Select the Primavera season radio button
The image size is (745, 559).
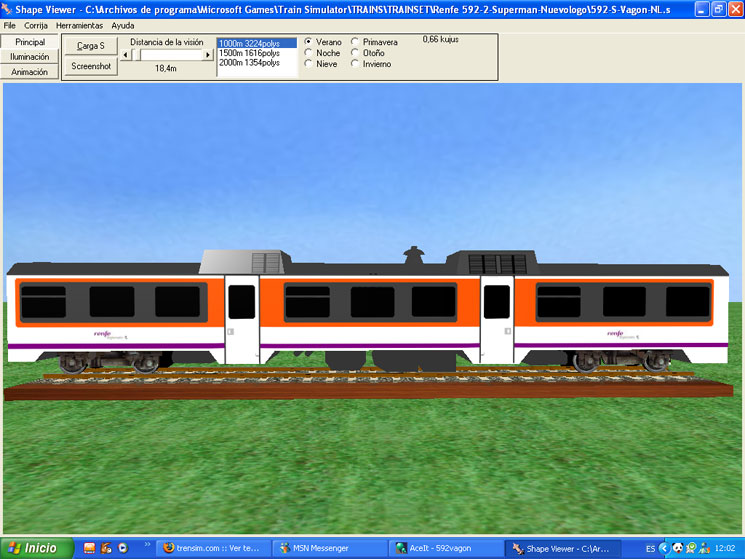point(355,42)
